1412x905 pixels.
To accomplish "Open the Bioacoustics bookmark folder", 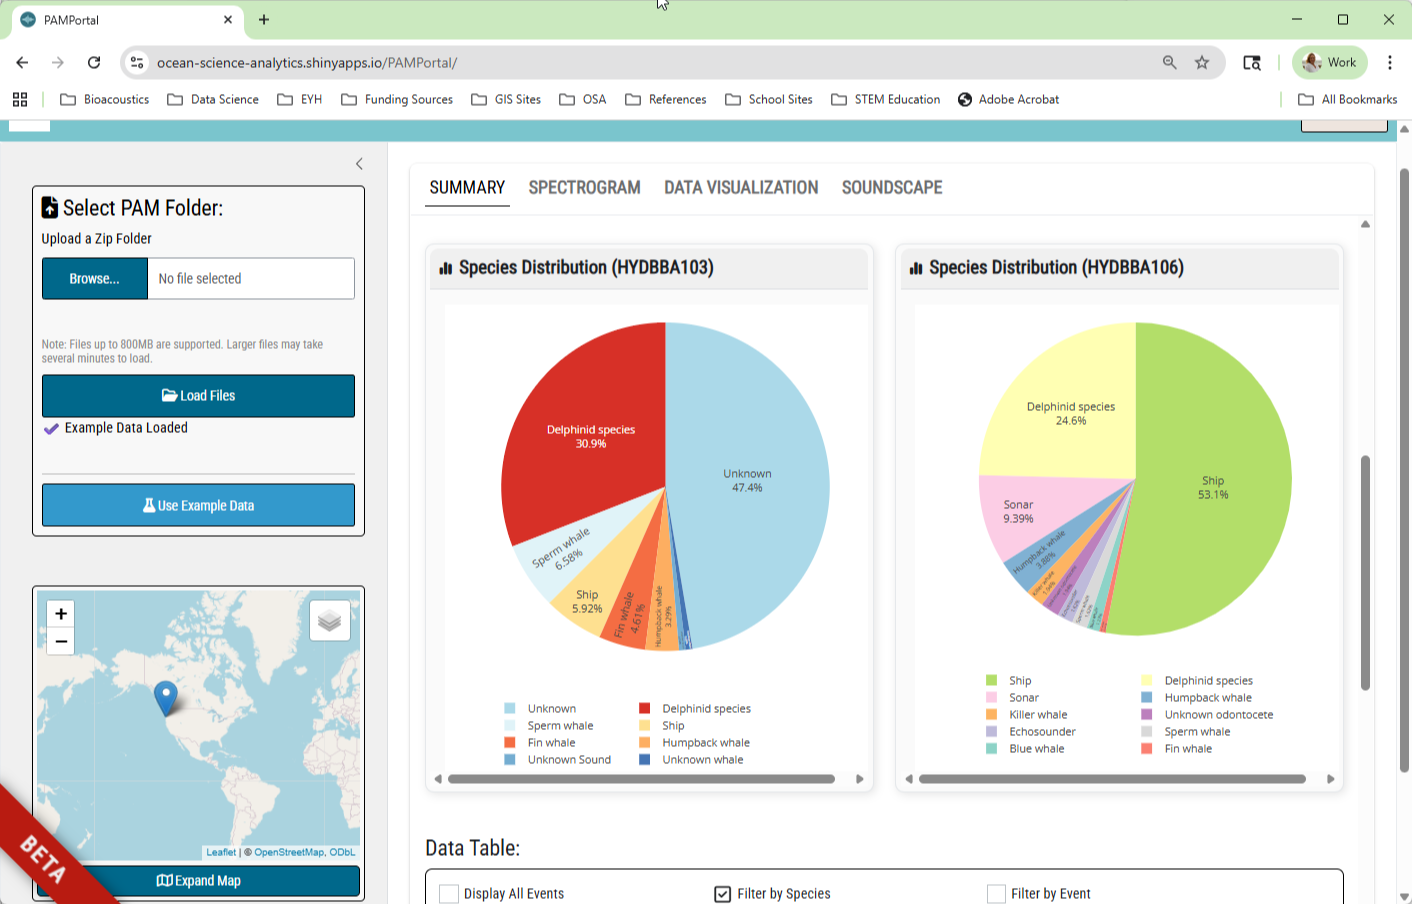I will pos(105,99).
